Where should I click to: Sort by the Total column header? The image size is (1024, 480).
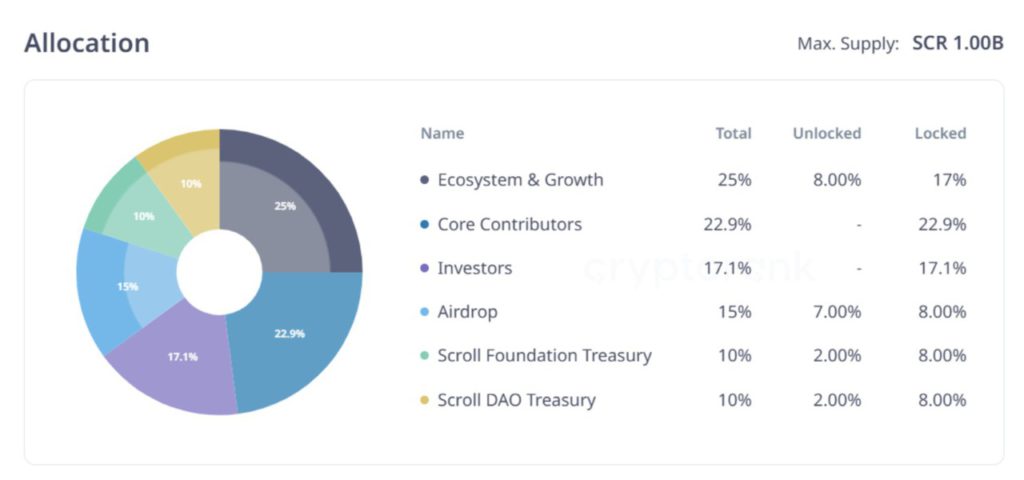pyautogui.click(x=733, y=133)
